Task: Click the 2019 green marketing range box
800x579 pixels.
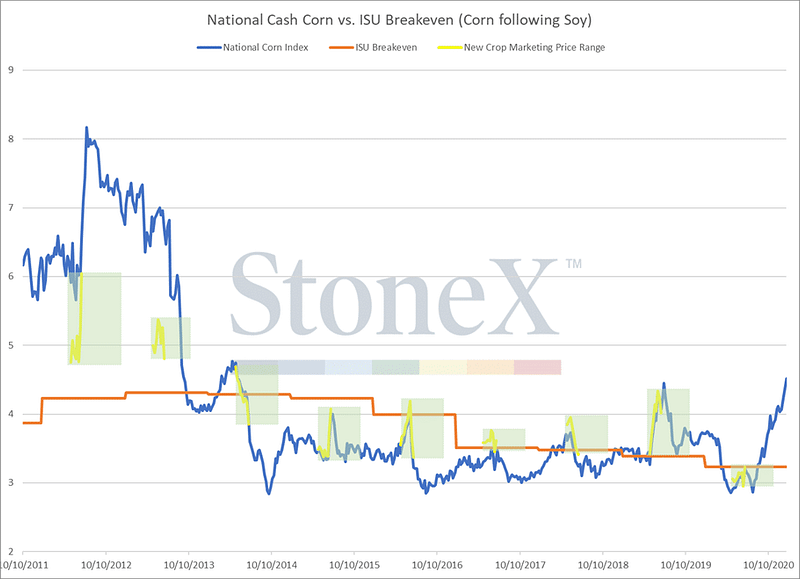Action: click(668, 422)
